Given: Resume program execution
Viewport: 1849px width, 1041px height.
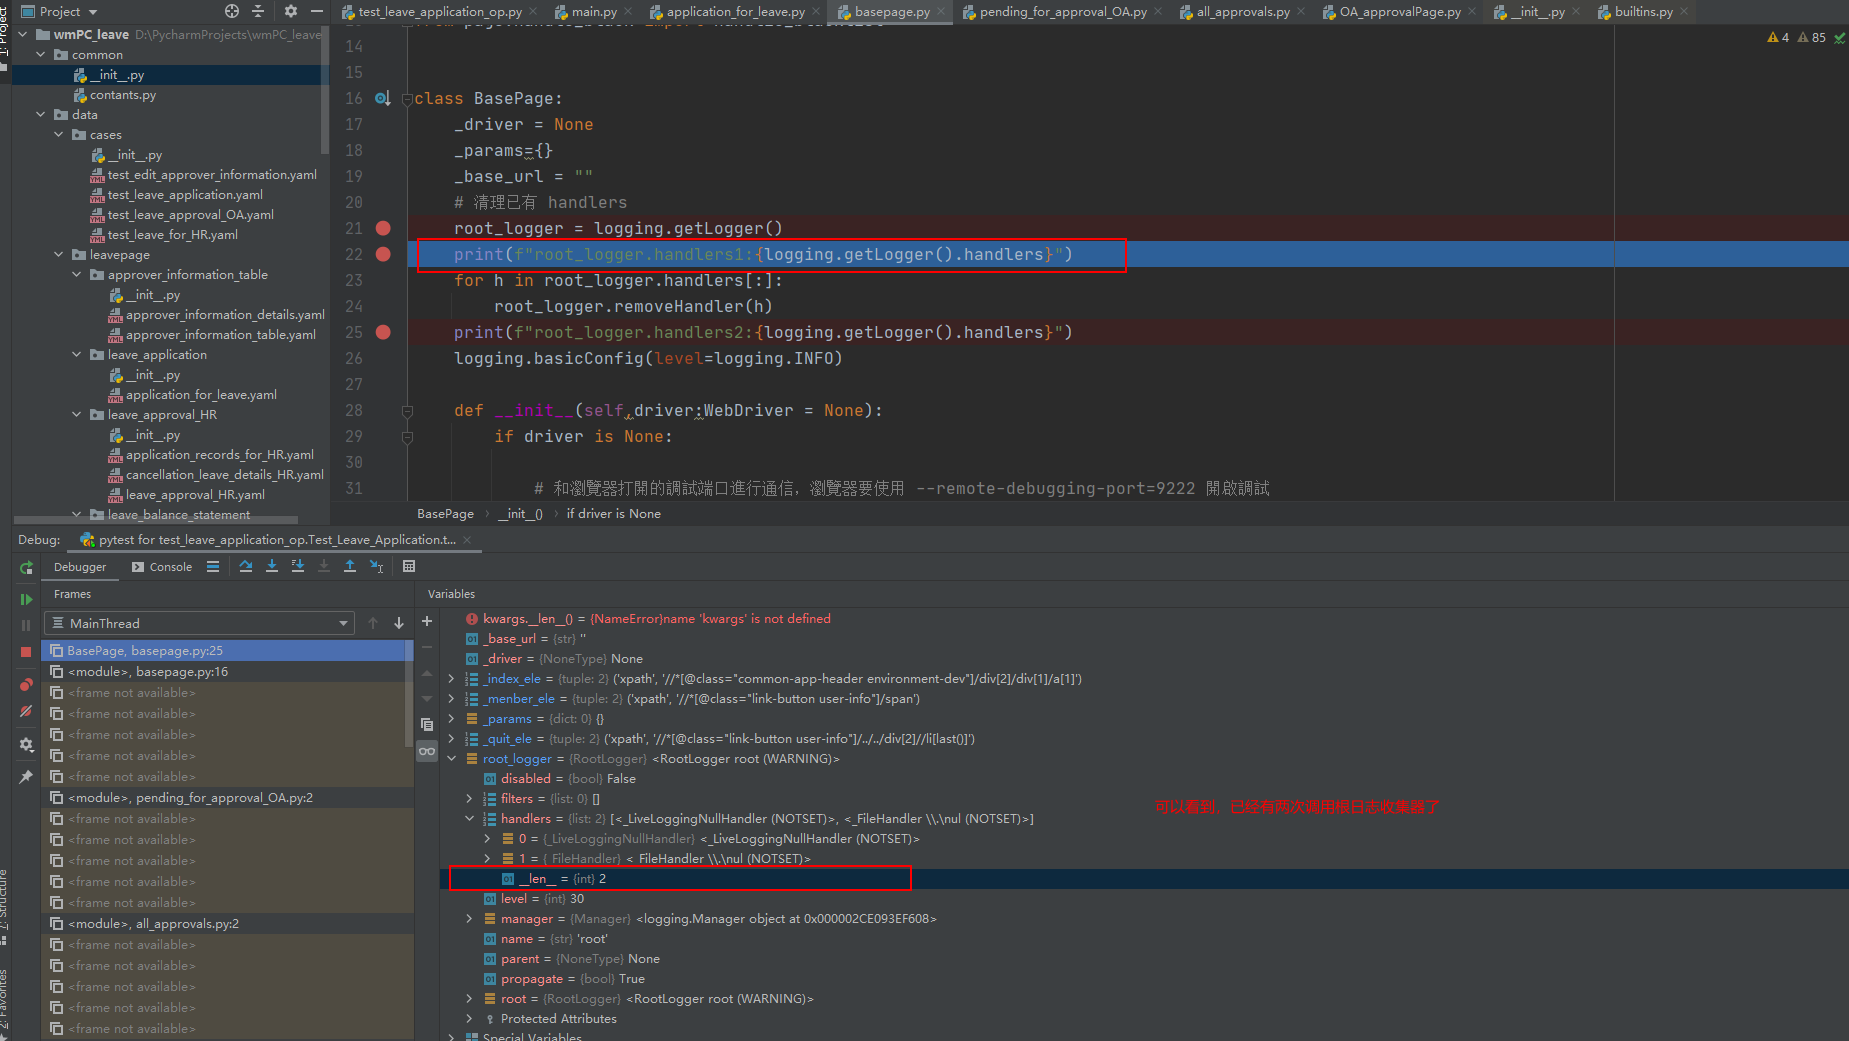Looking at the screenshot, I should pos(26,599).
